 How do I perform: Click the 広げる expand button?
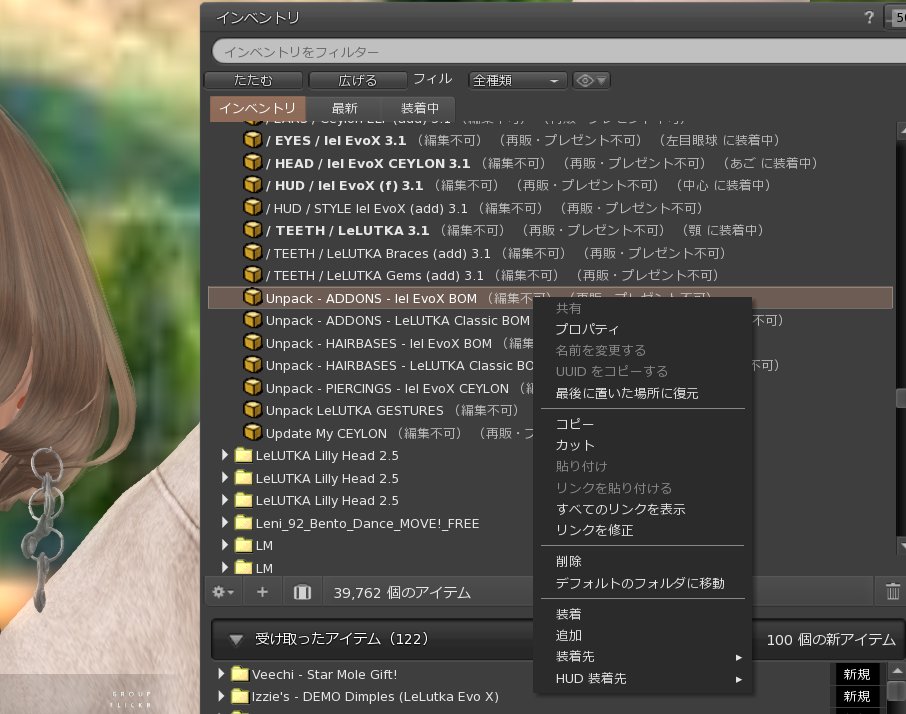(x=358, y=80)
